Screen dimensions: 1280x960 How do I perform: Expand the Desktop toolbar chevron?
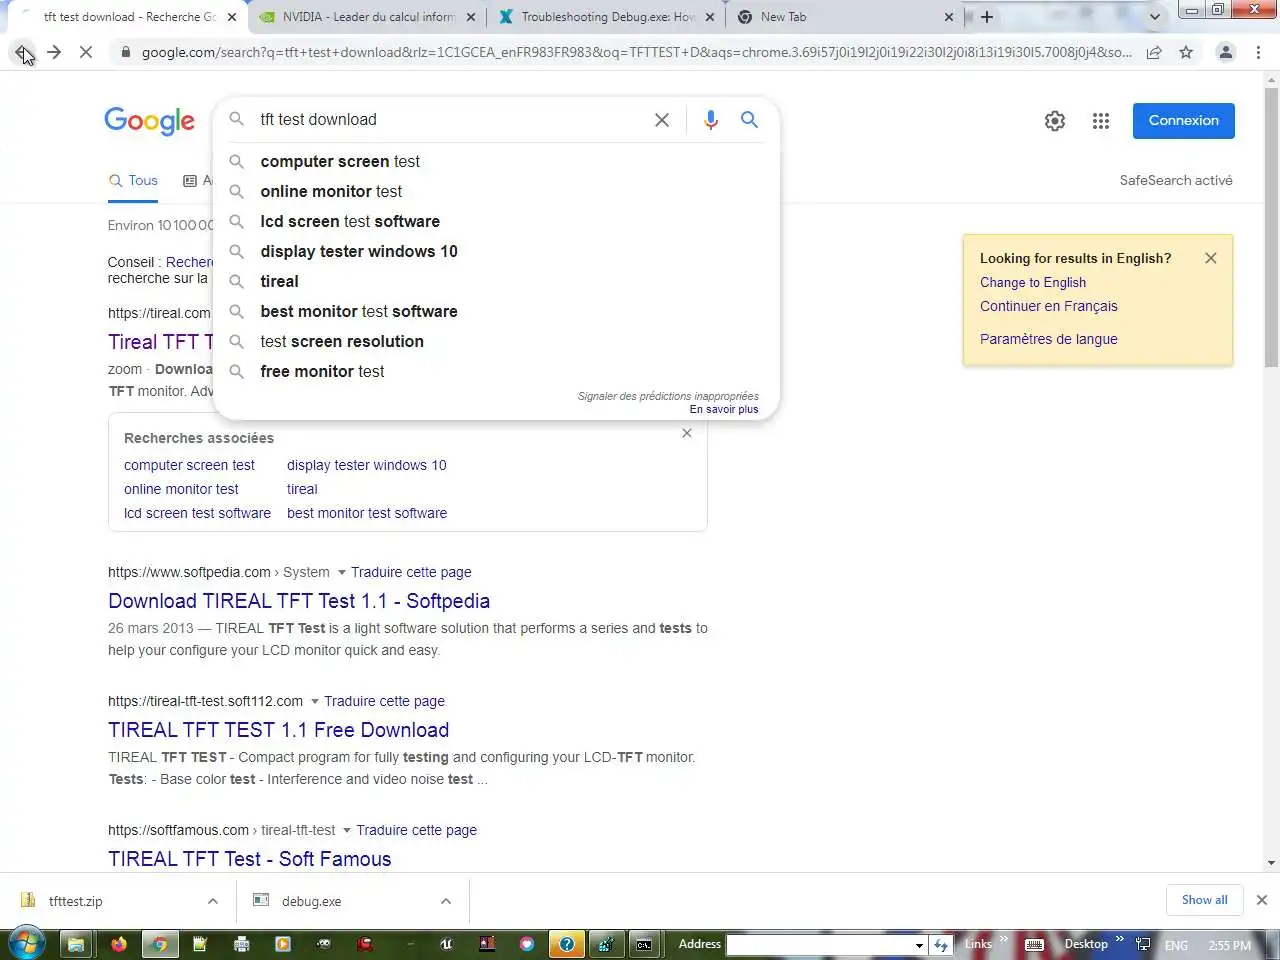(1119, 940)
